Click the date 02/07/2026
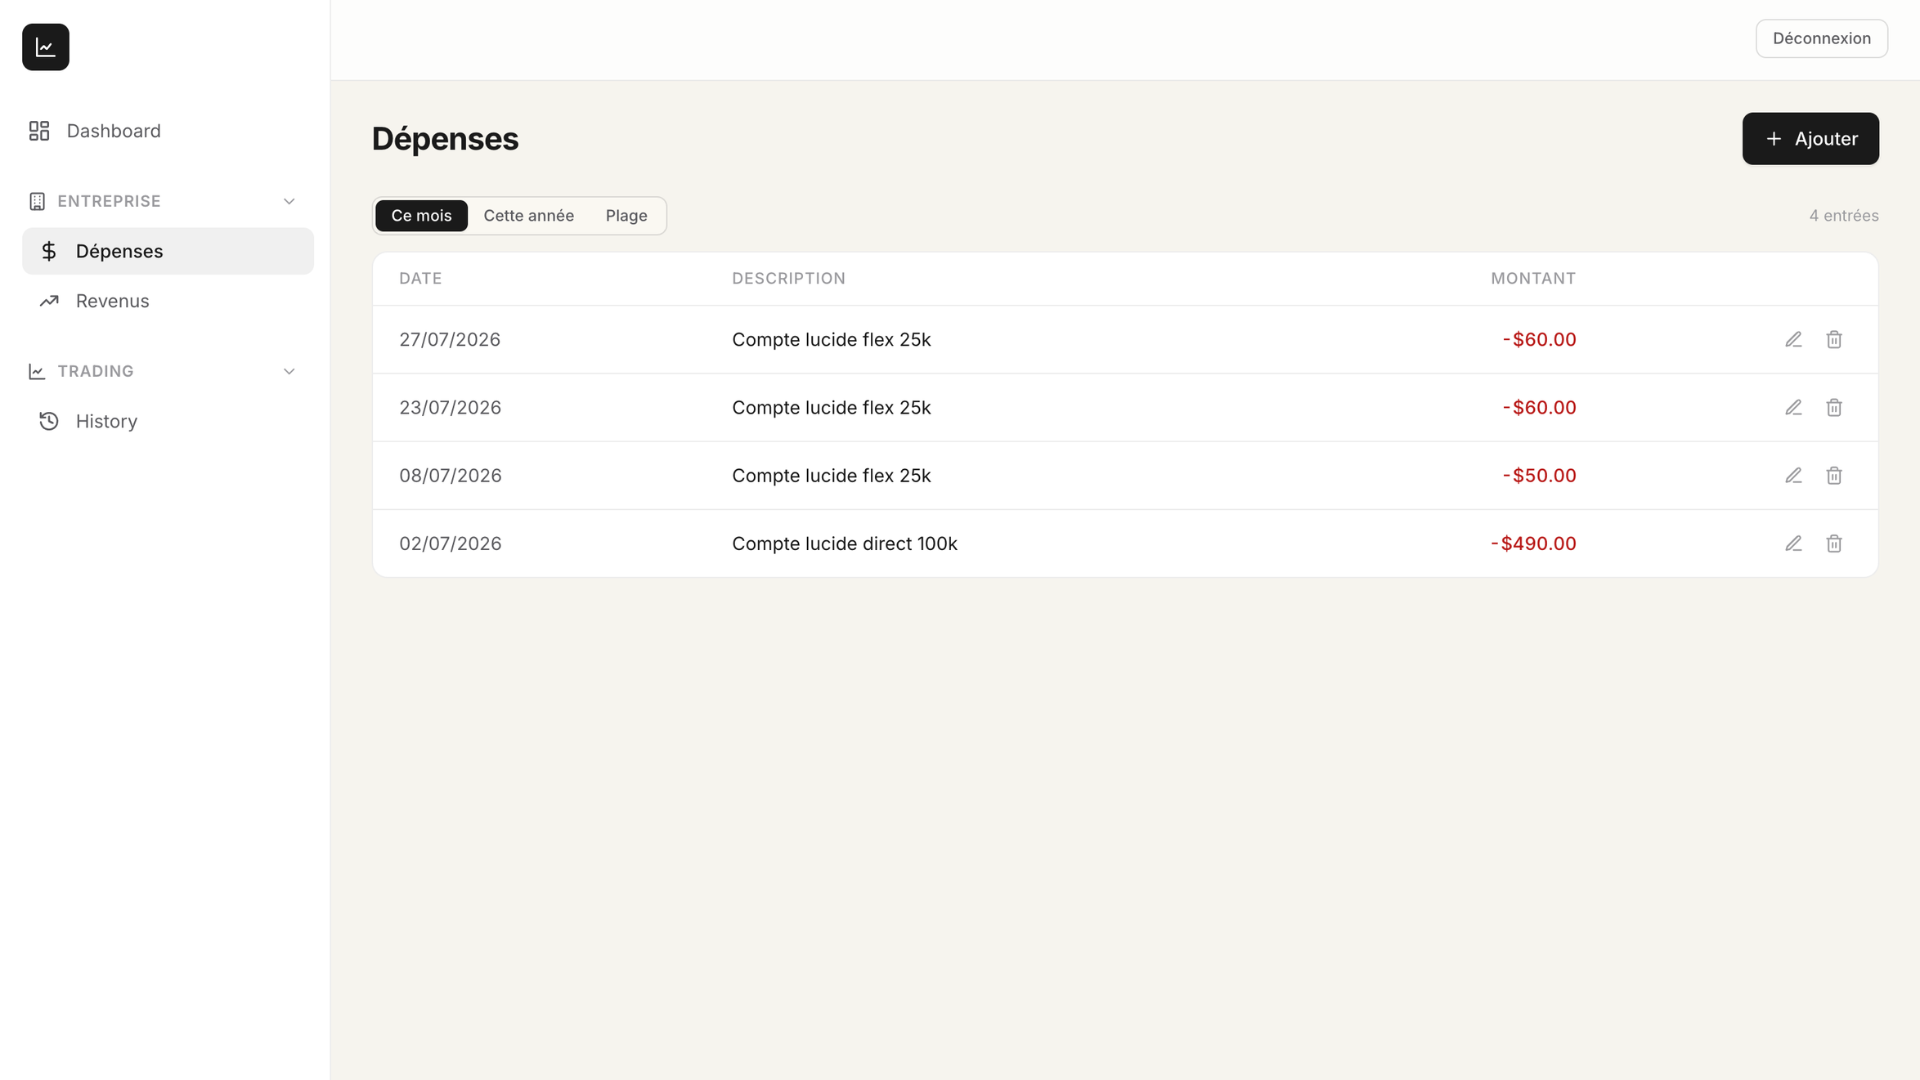The width and height of the screenshot is (1920, 1080). (x=450, y=544)
